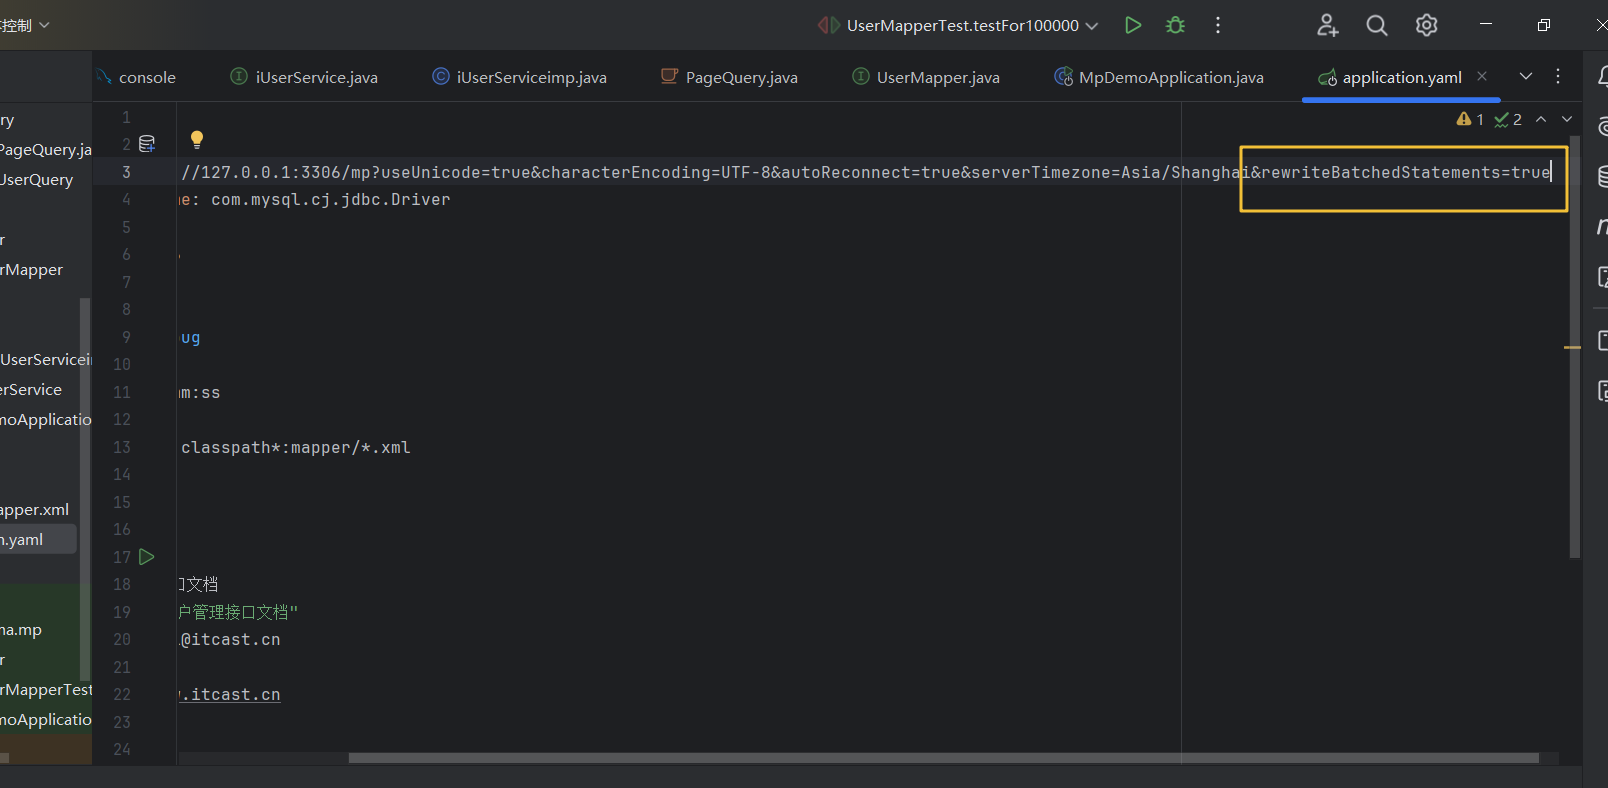Expand the UserMapperTest.testFor100000 run configuration dropdown
This screenshot has height=788, width=1608.
(1091, 26)
